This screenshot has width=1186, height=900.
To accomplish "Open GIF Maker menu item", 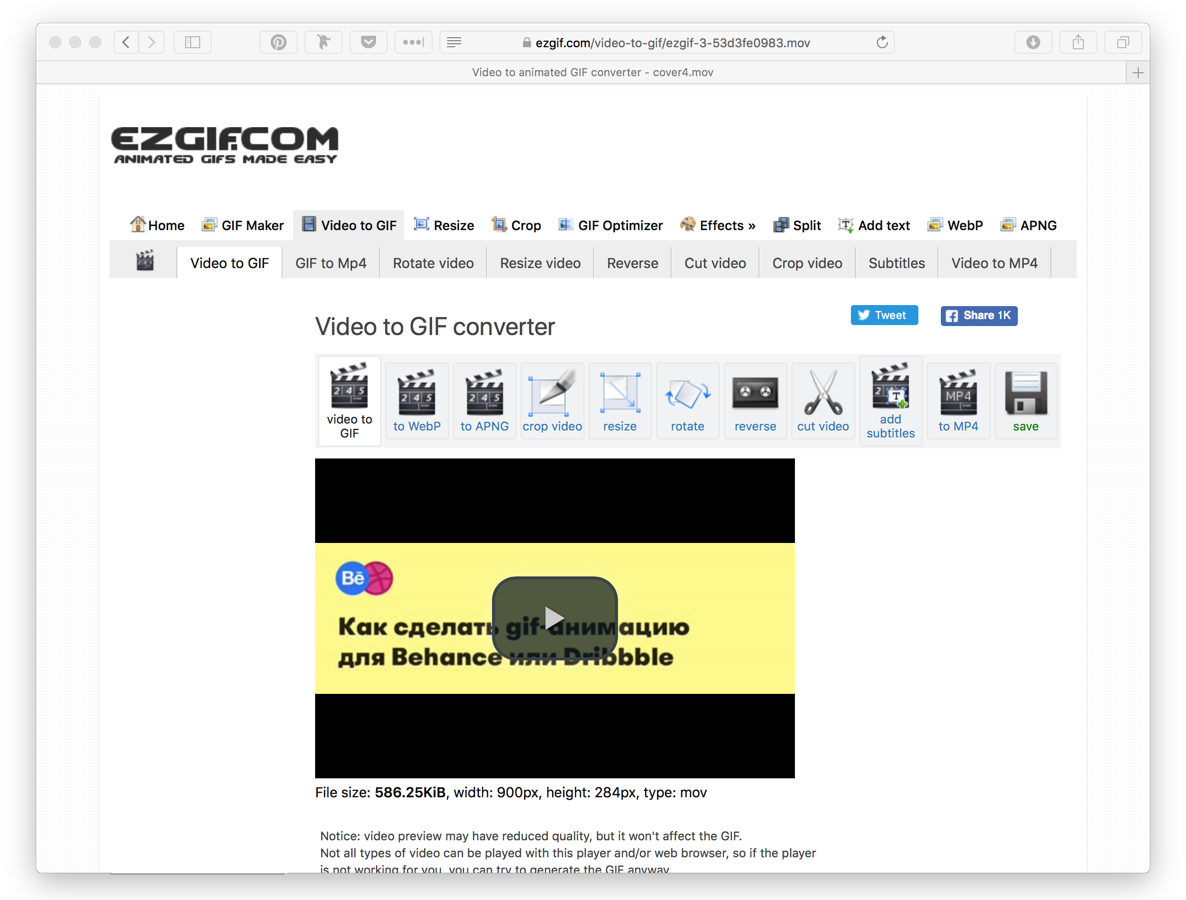I will (243, 225).
